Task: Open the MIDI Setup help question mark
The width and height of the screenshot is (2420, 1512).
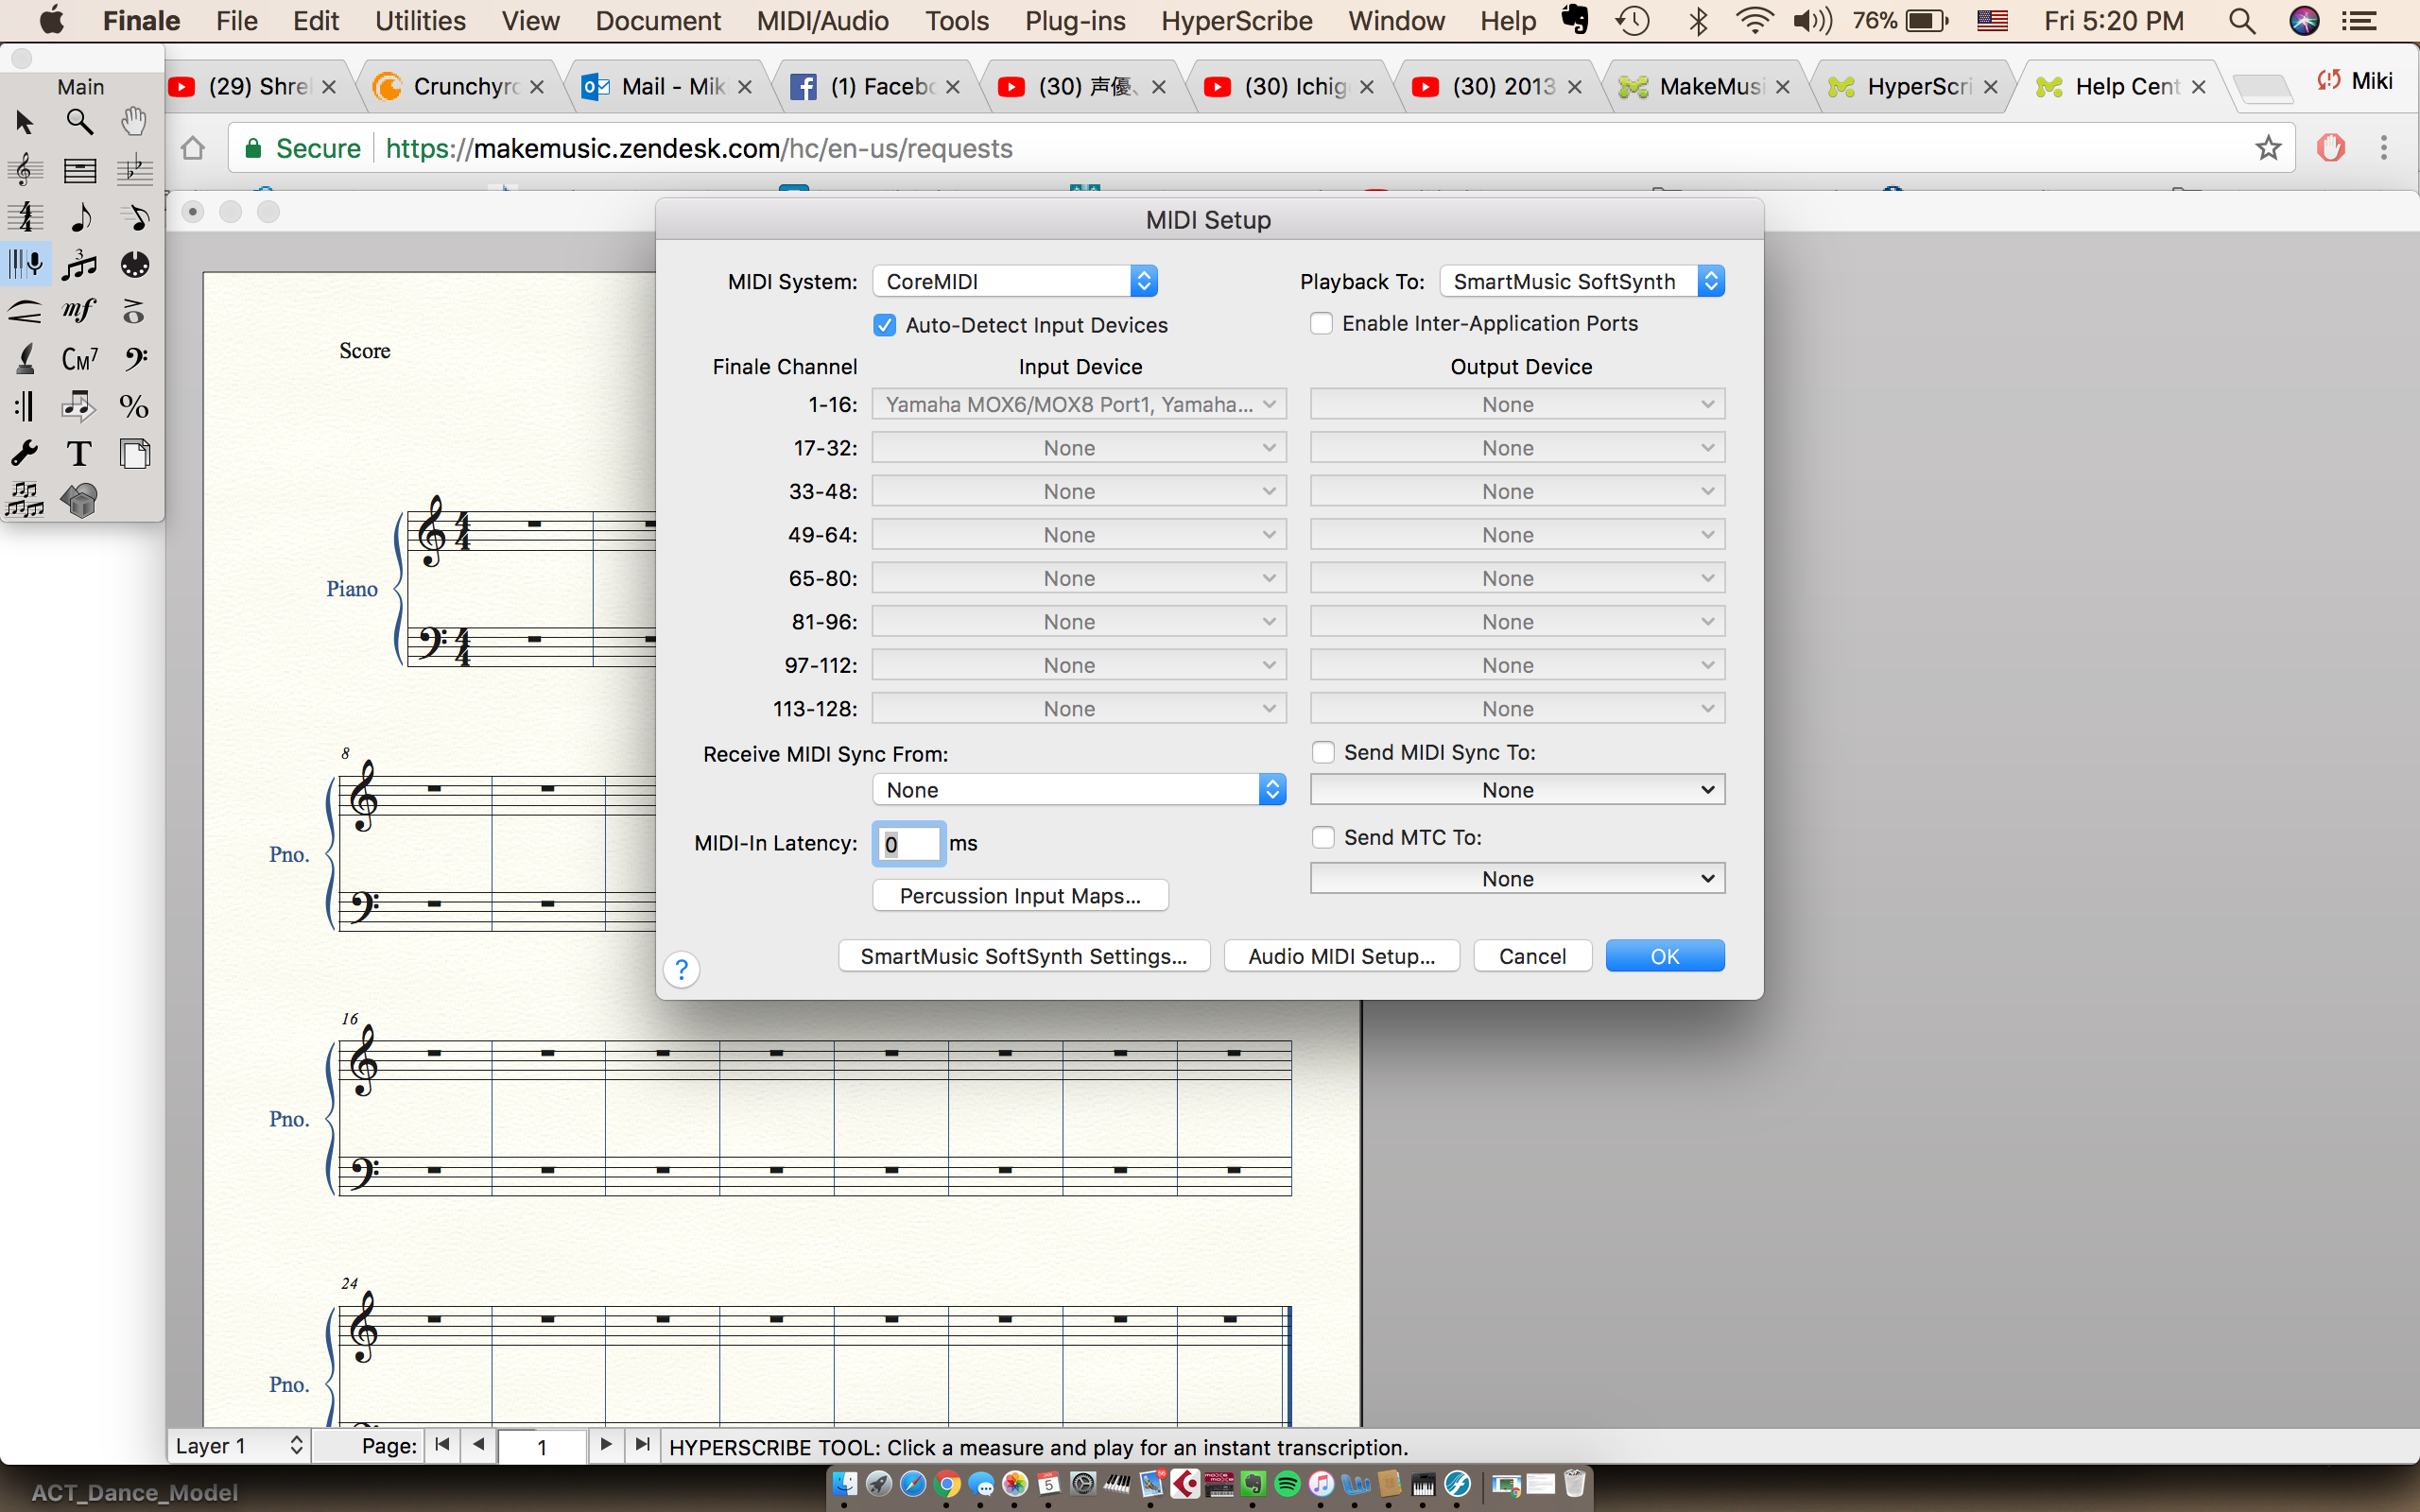Action: point(681,969)
